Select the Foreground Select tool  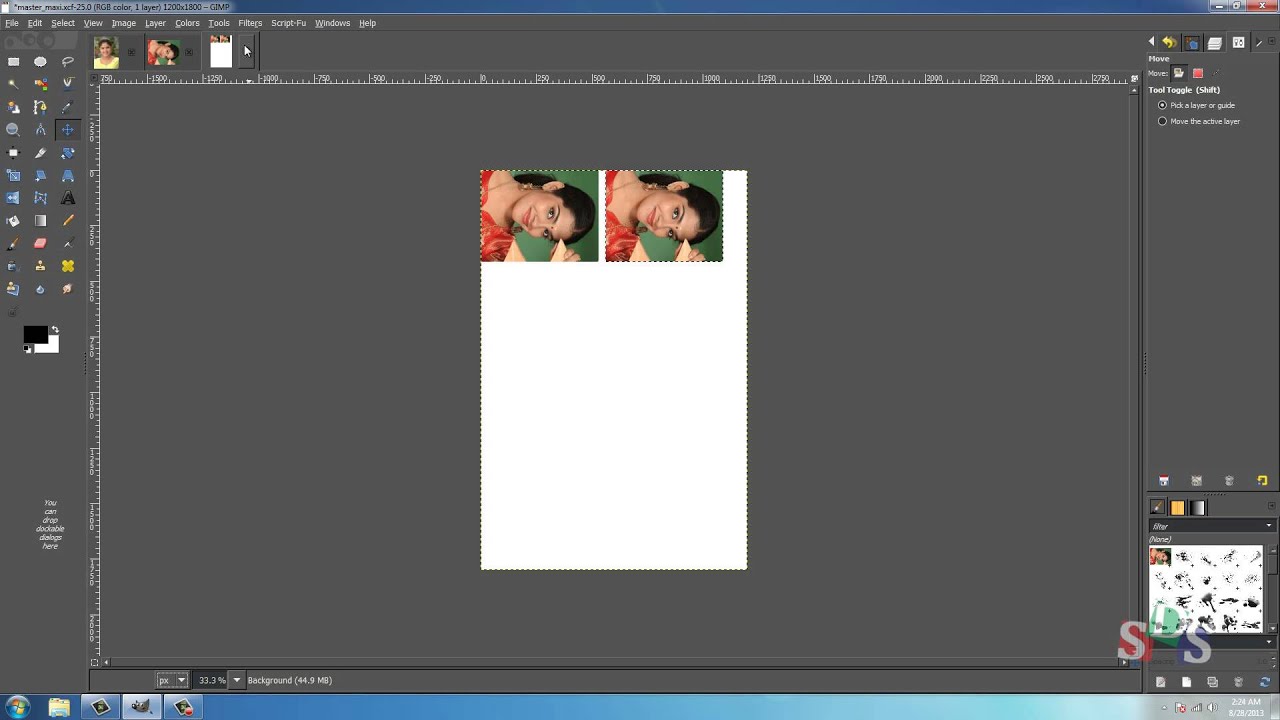coord(13,107)
